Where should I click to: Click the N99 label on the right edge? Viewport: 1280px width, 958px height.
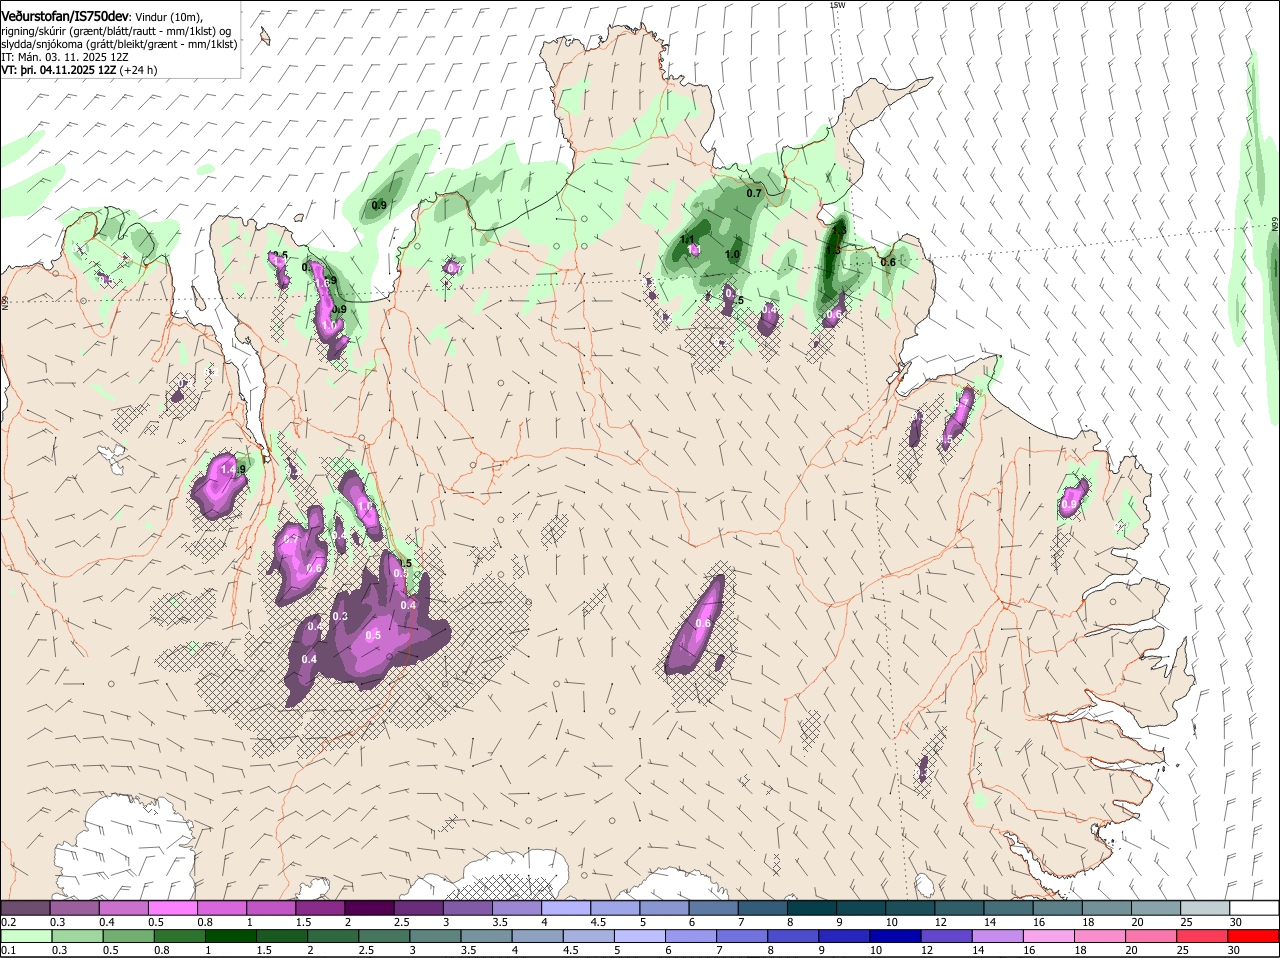(x=1275, y=225)
